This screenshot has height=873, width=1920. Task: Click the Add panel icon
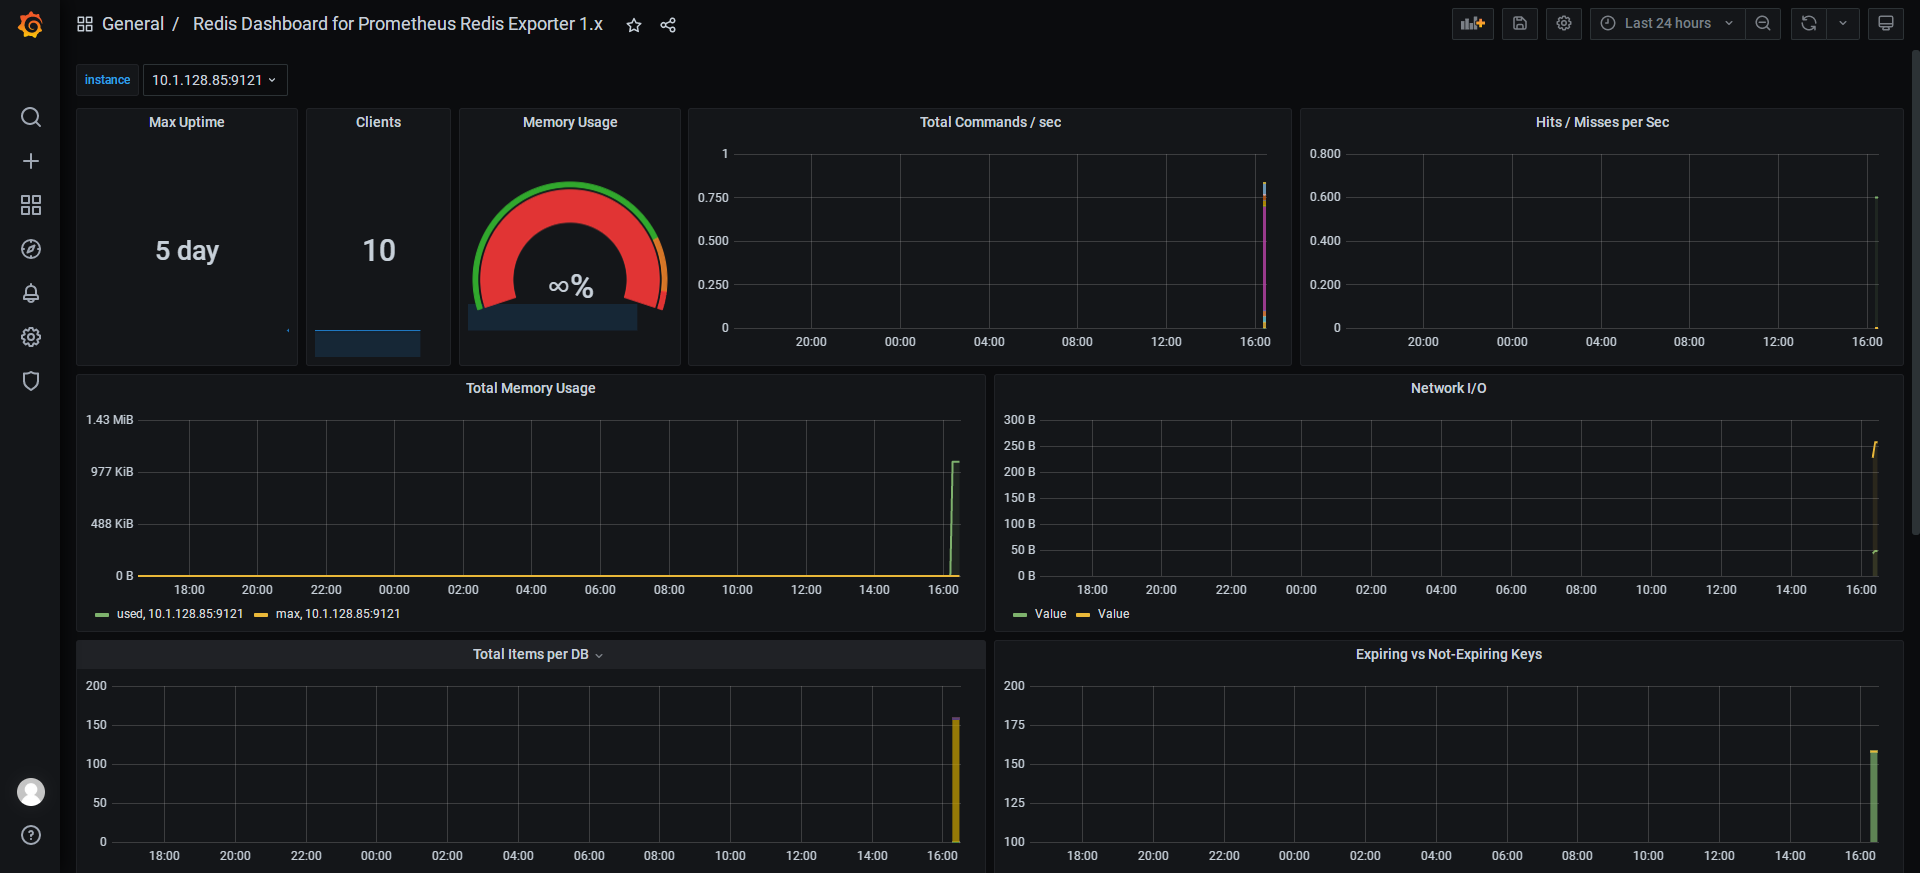1473,24
